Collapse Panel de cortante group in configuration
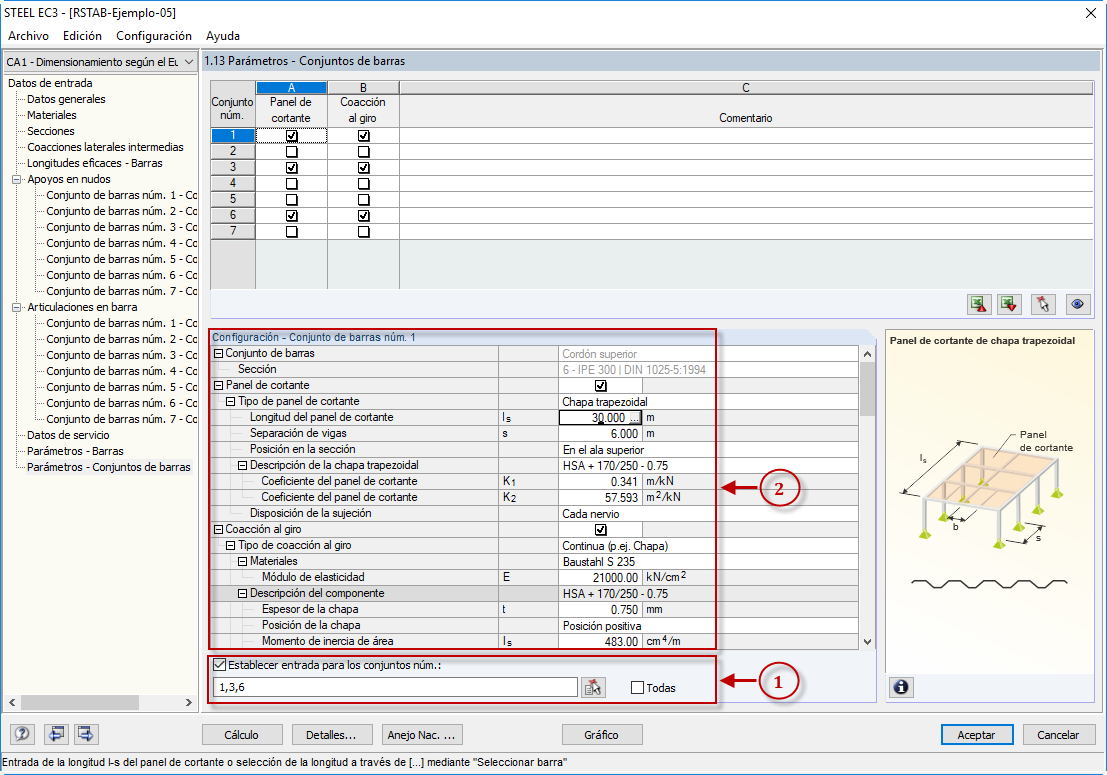Screen dimensions: 1107x775 [x=218, y=385]
